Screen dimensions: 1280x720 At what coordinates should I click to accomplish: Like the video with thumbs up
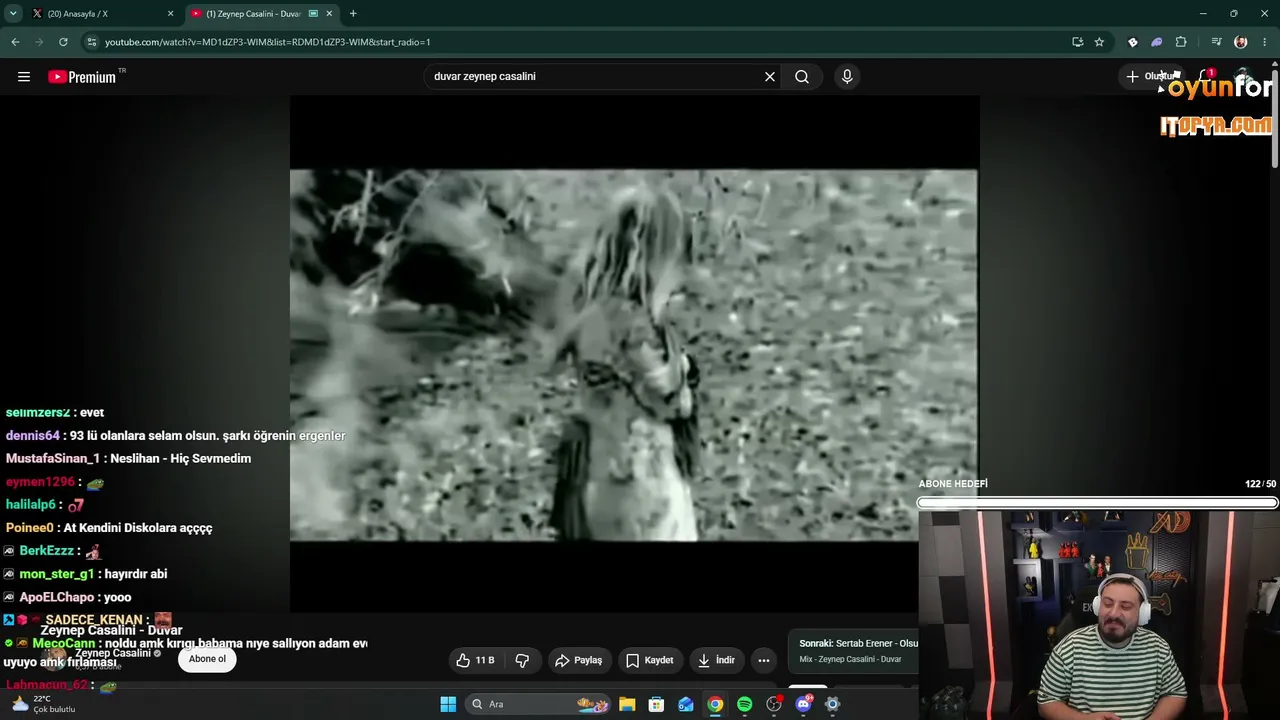click(475, 660)
